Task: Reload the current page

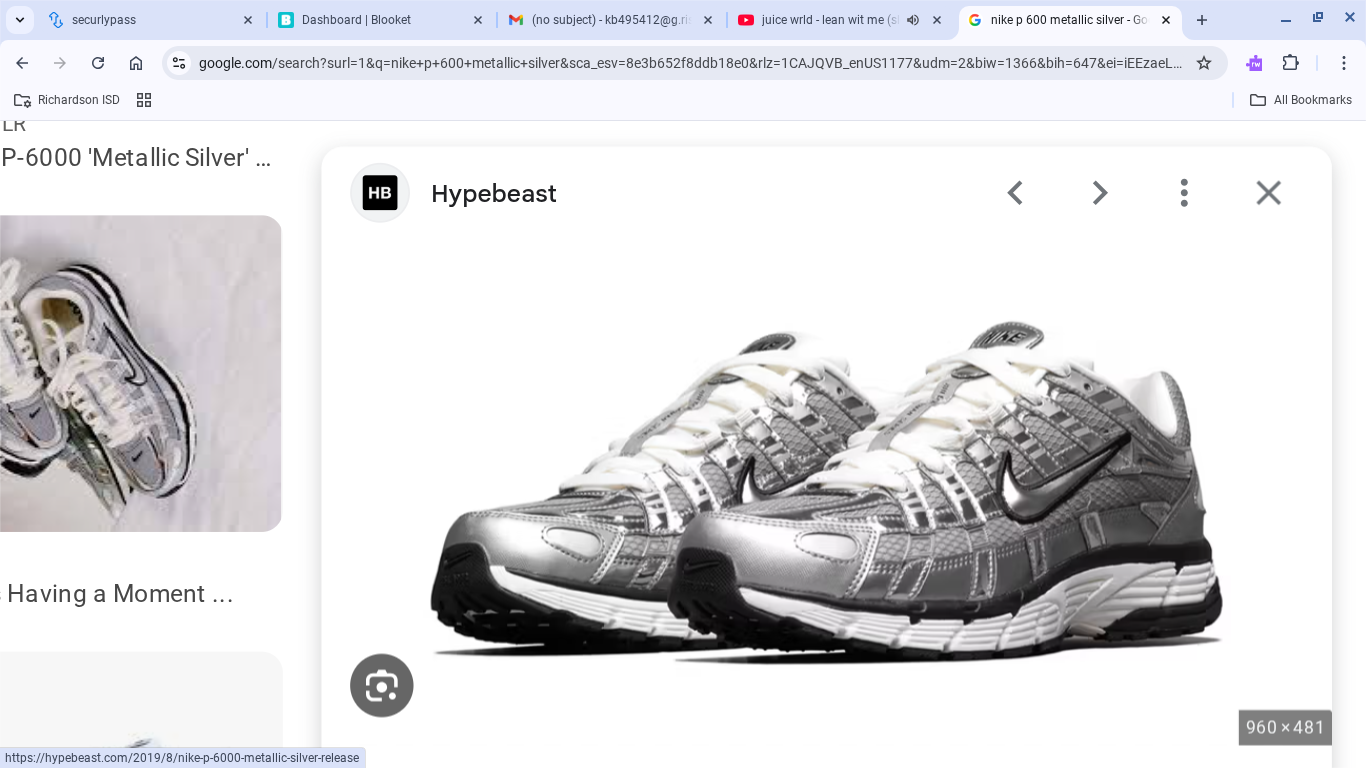Action: 98,63
